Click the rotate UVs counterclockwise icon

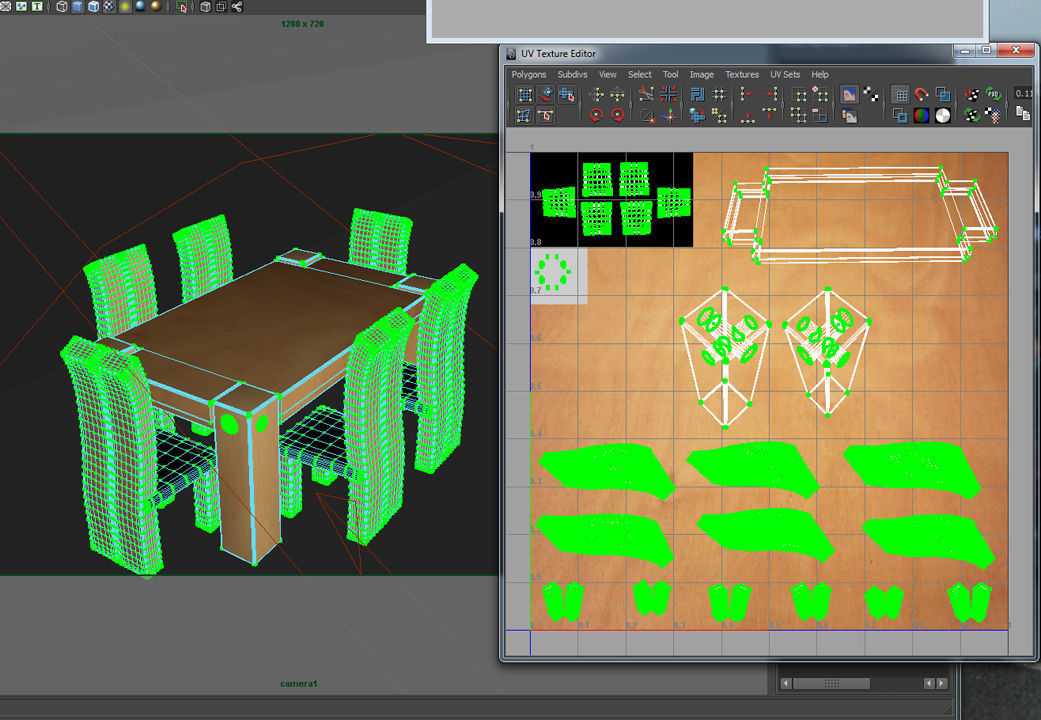pos(596,116)
